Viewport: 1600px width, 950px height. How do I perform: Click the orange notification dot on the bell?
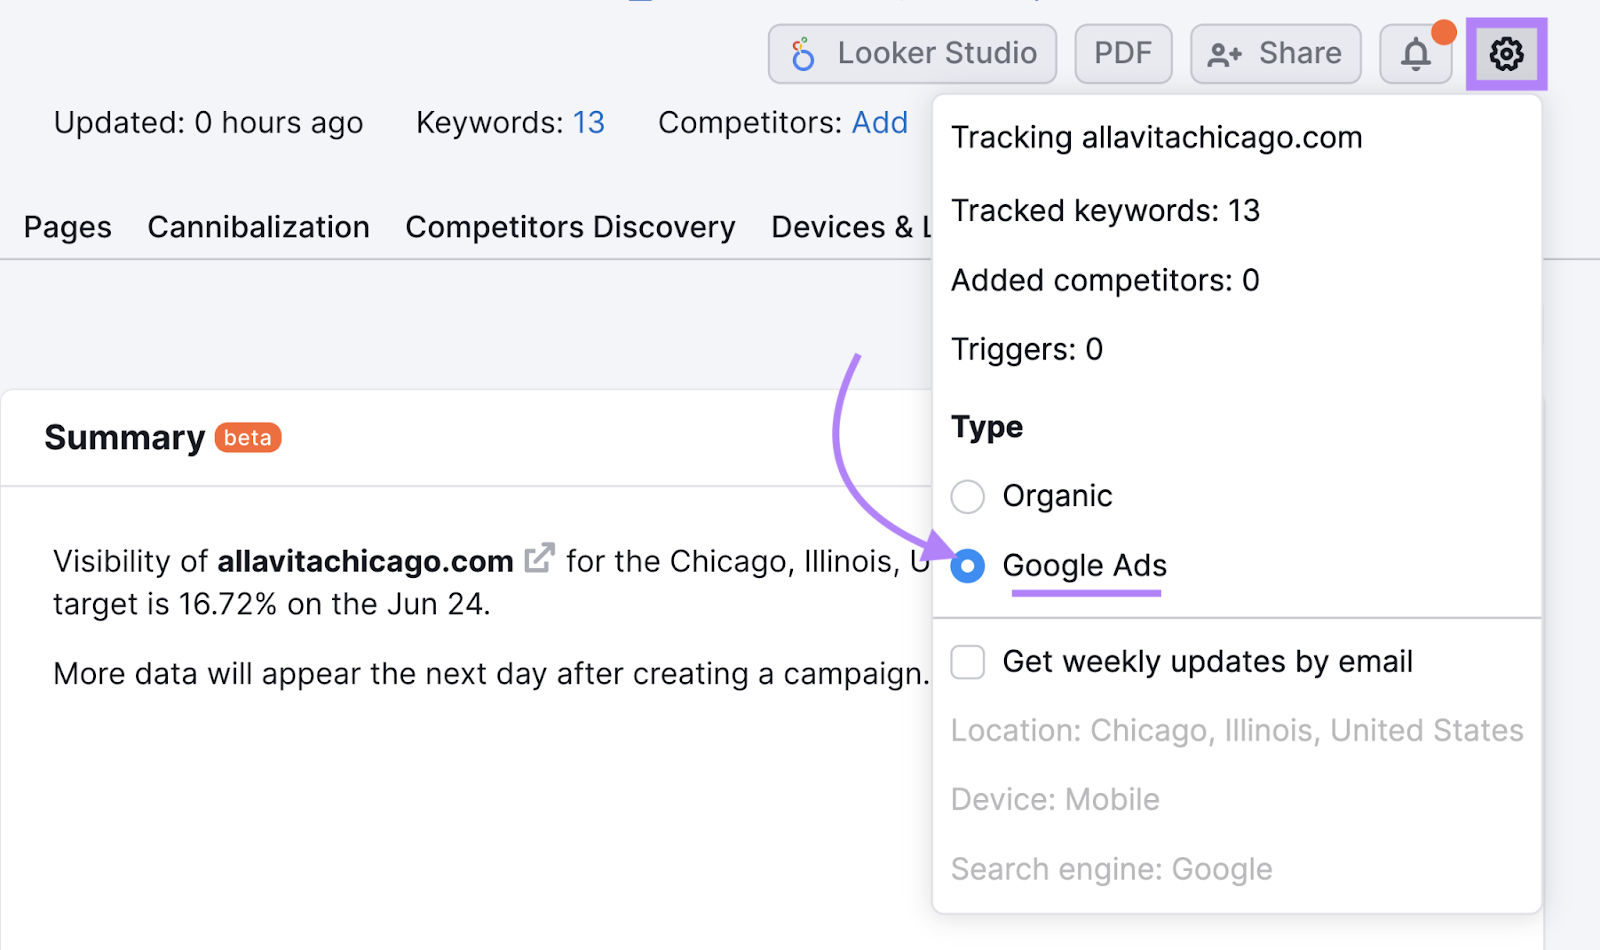(x=1442, y=32)
